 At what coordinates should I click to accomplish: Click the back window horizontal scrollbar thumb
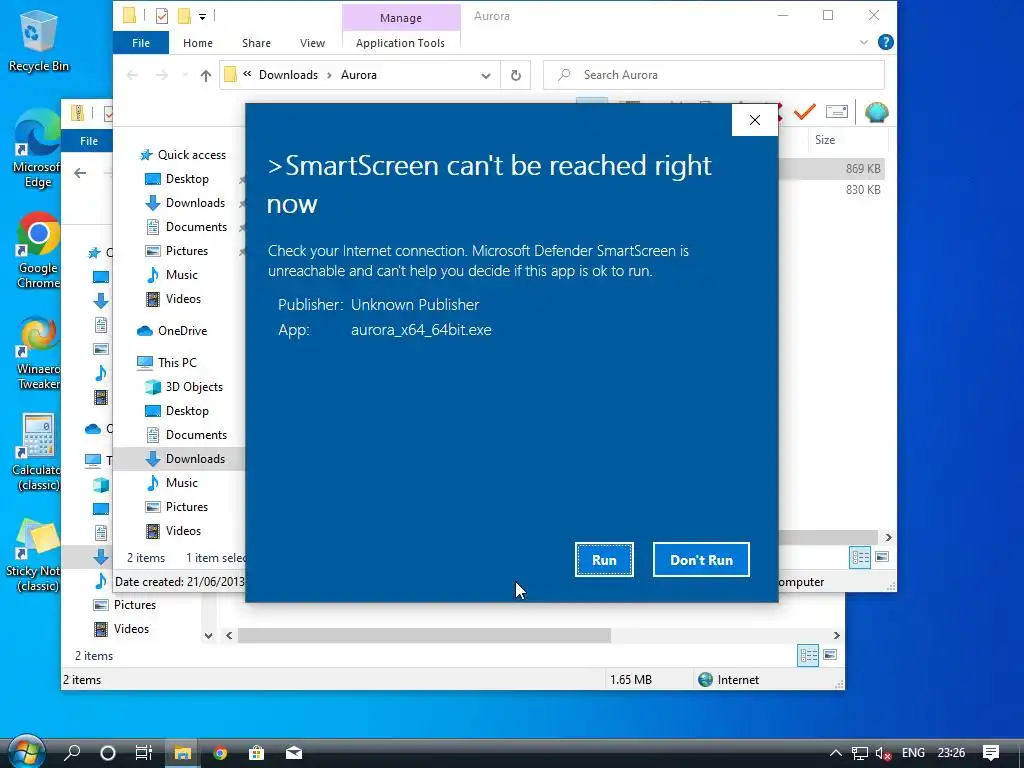point(424,635)
